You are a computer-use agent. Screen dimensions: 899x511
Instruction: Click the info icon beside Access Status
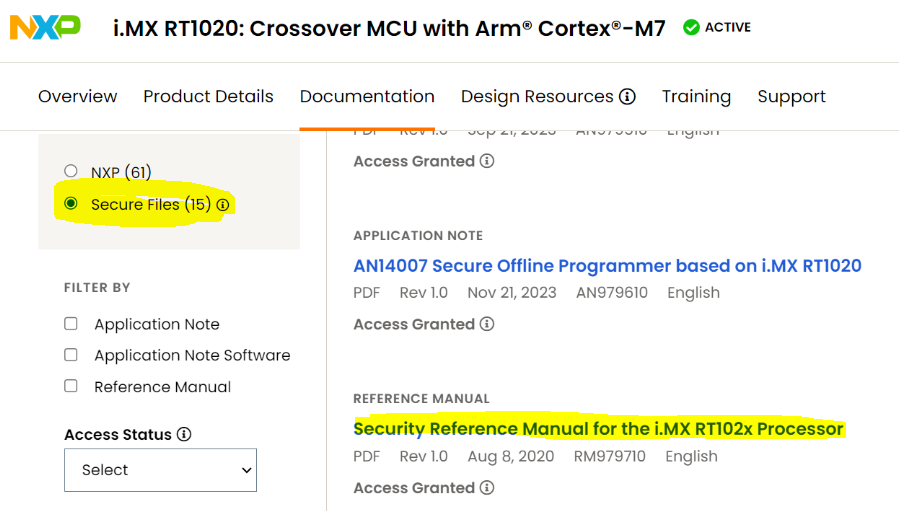(184, 434)
